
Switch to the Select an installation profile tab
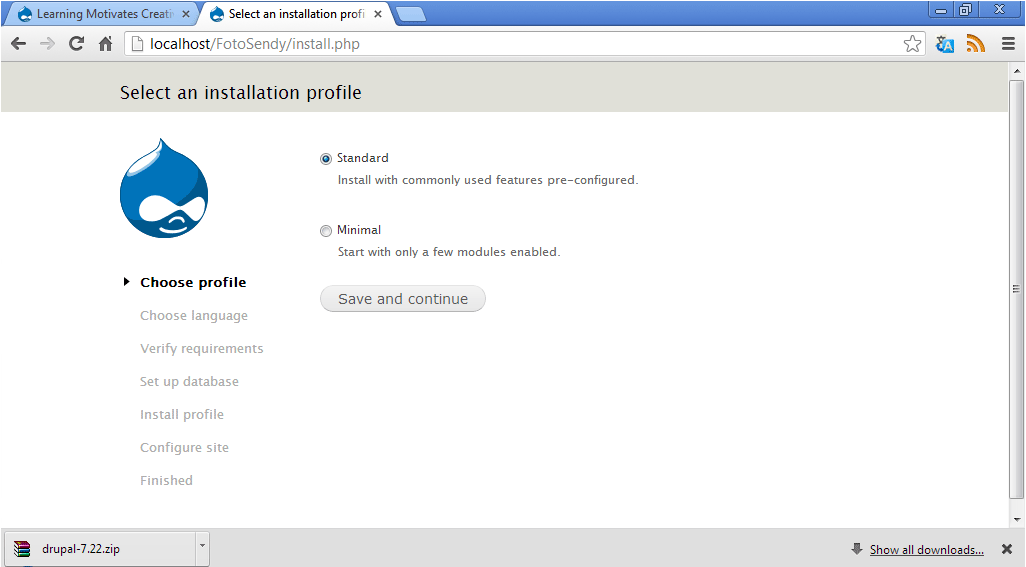pos(296,14)
